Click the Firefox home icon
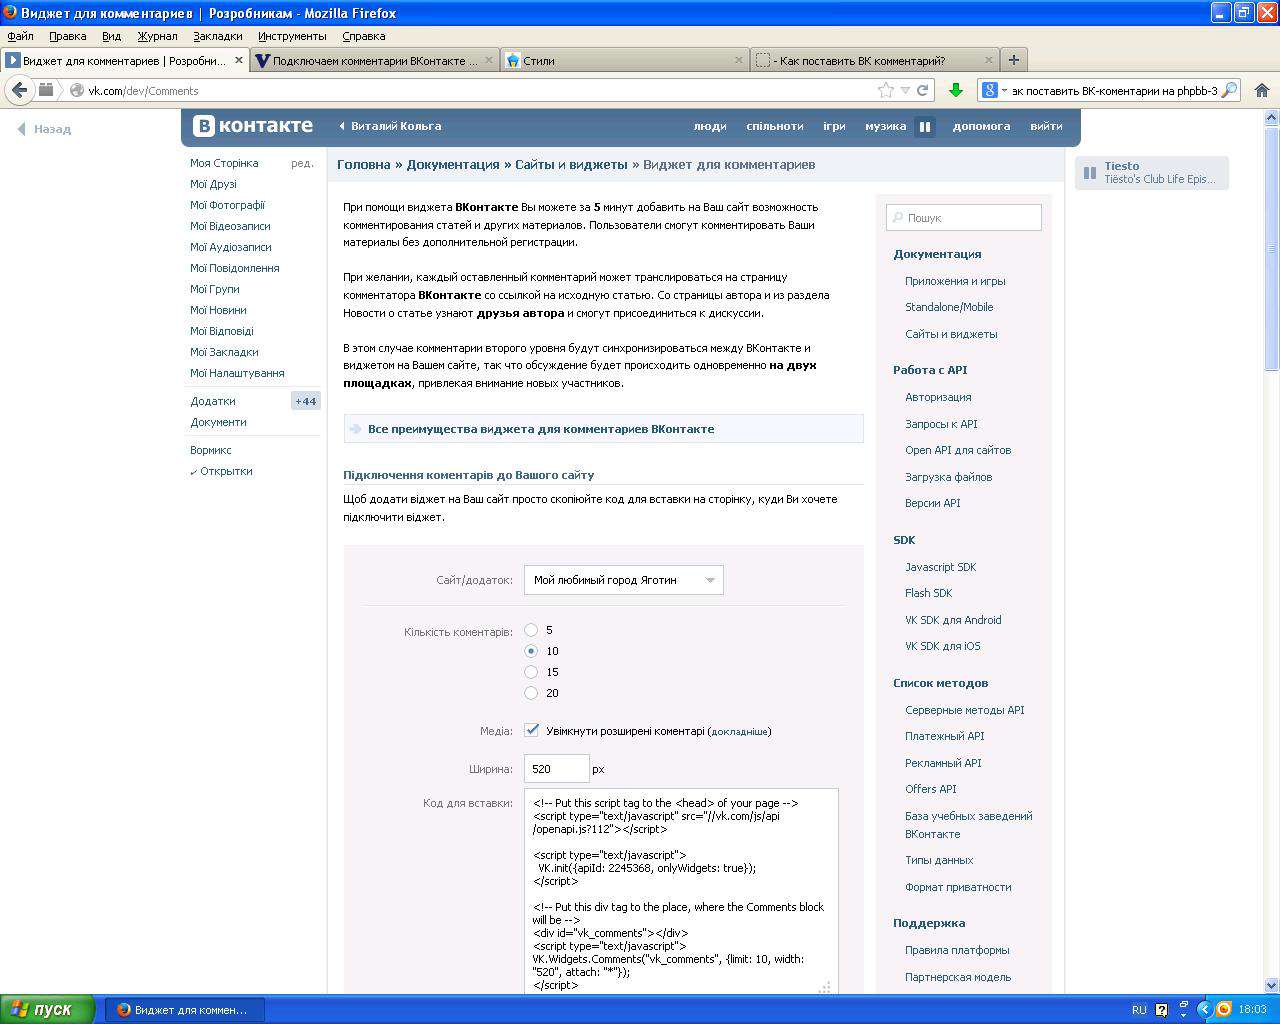The image size is (1280, 1024). point(1262,90)
